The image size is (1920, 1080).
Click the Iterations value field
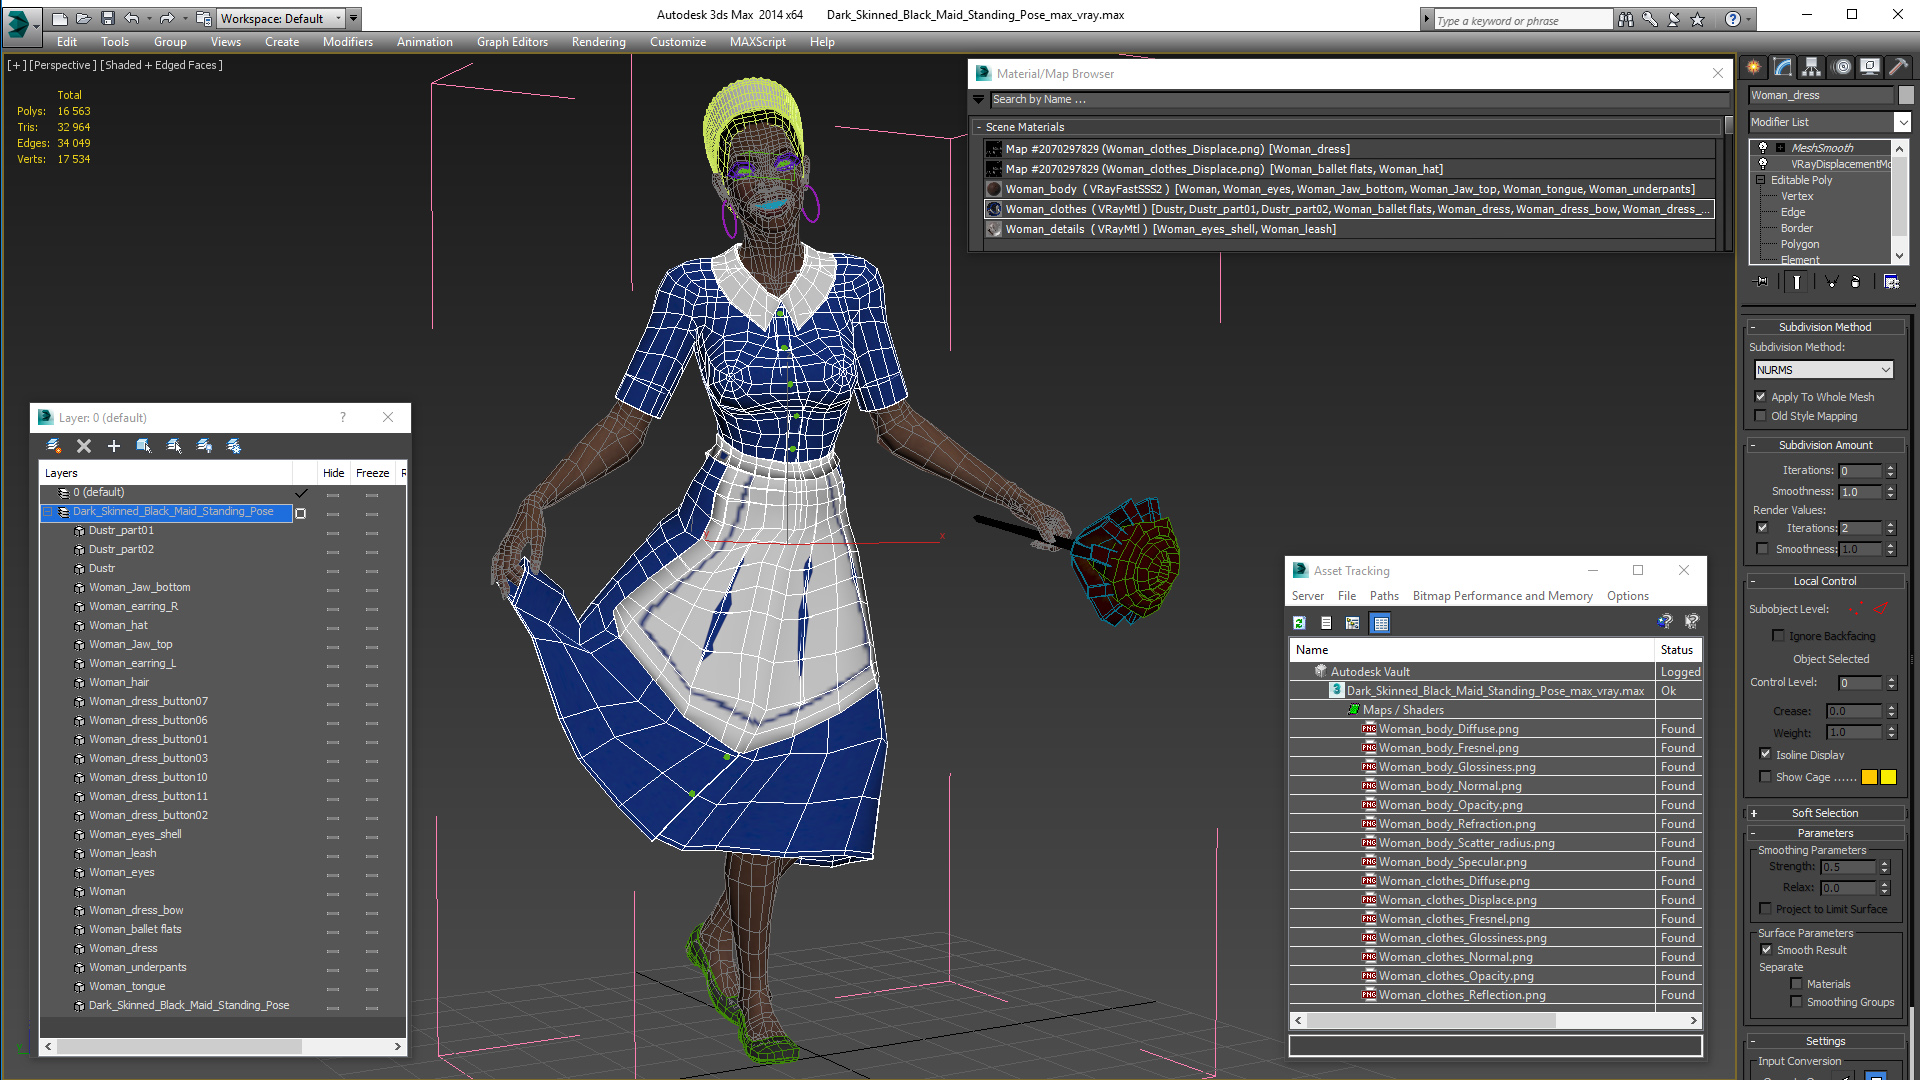click(x=1861, y=471)
